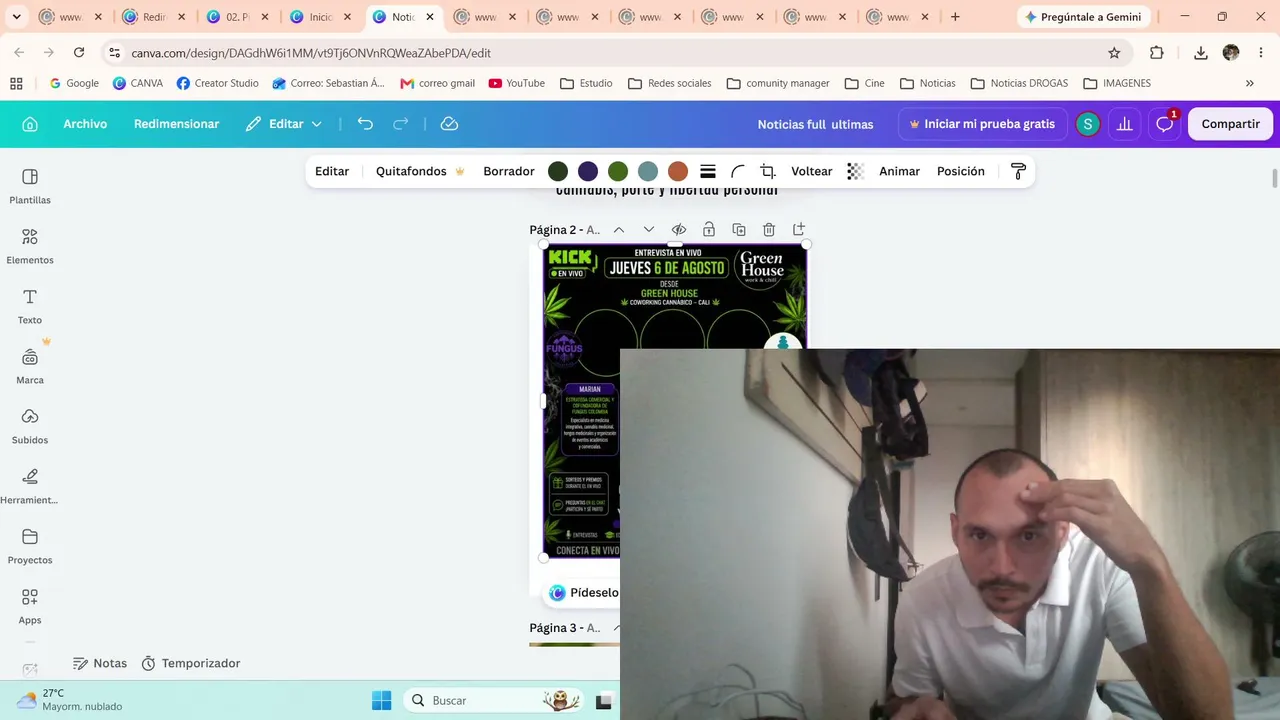
Task: Open the Subidos uploads panel
Action: (30, 426)
